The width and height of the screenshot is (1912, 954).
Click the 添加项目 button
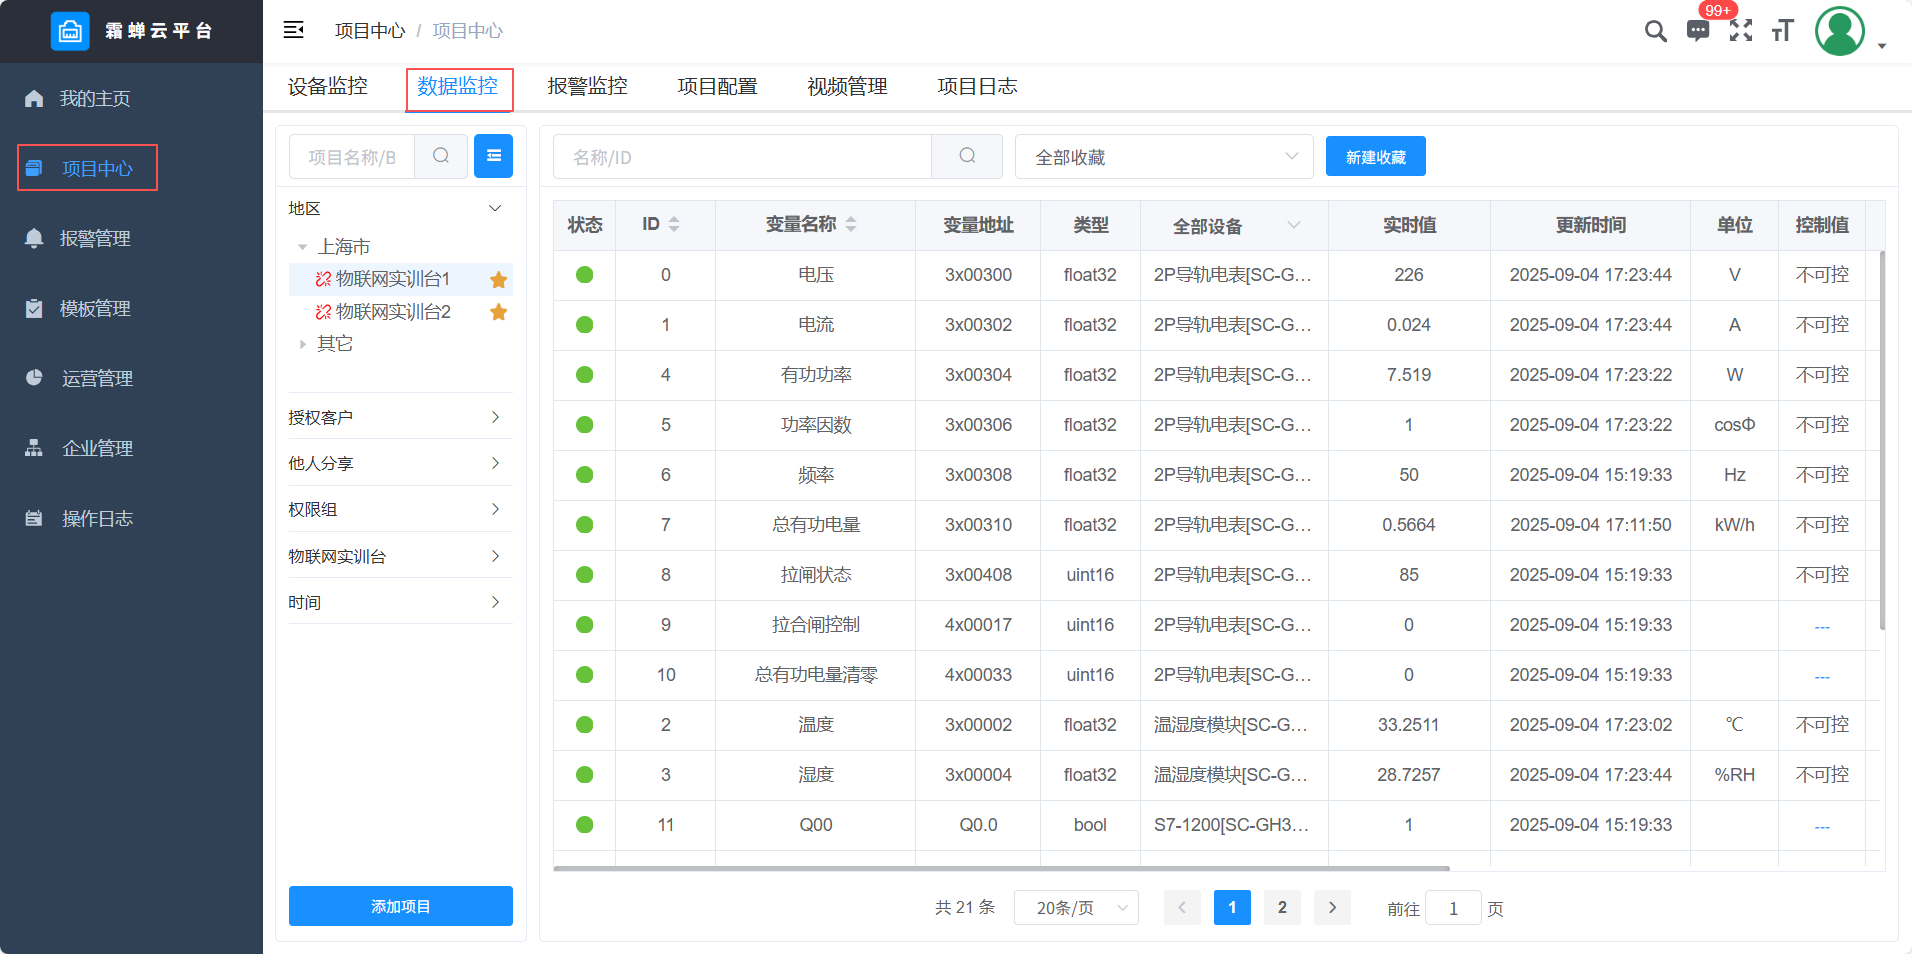[400, 906]
